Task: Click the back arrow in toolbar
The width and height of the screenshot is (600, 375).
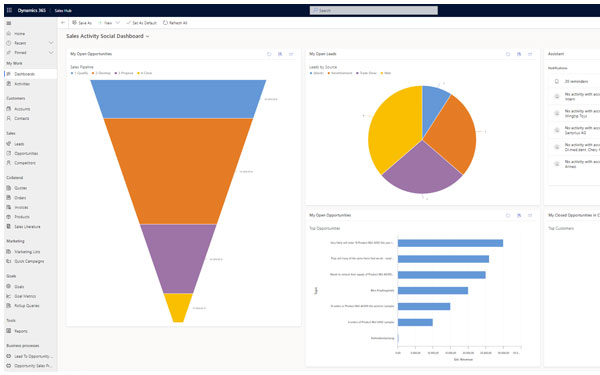Action: [63, 23]
